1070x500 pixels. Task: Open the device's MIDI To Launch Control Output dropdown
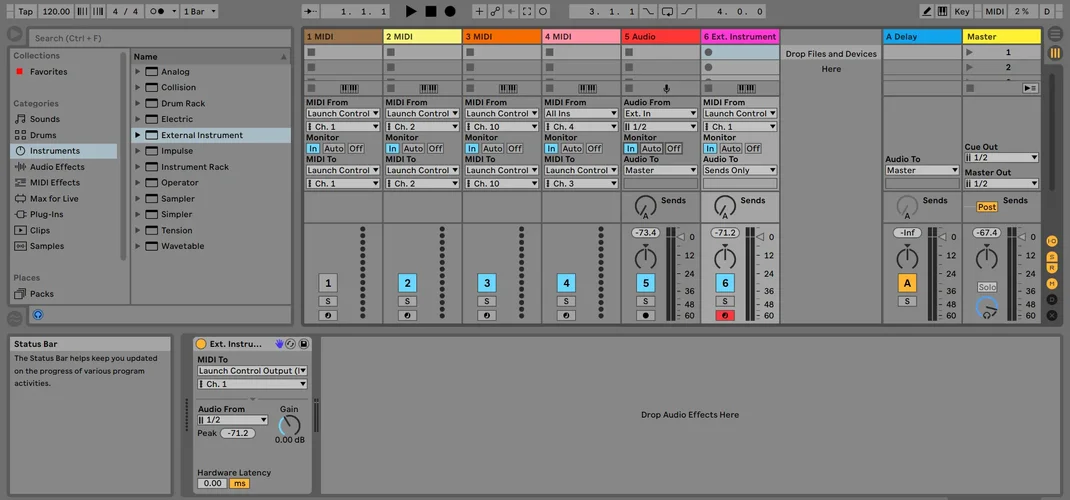(252, 371)
